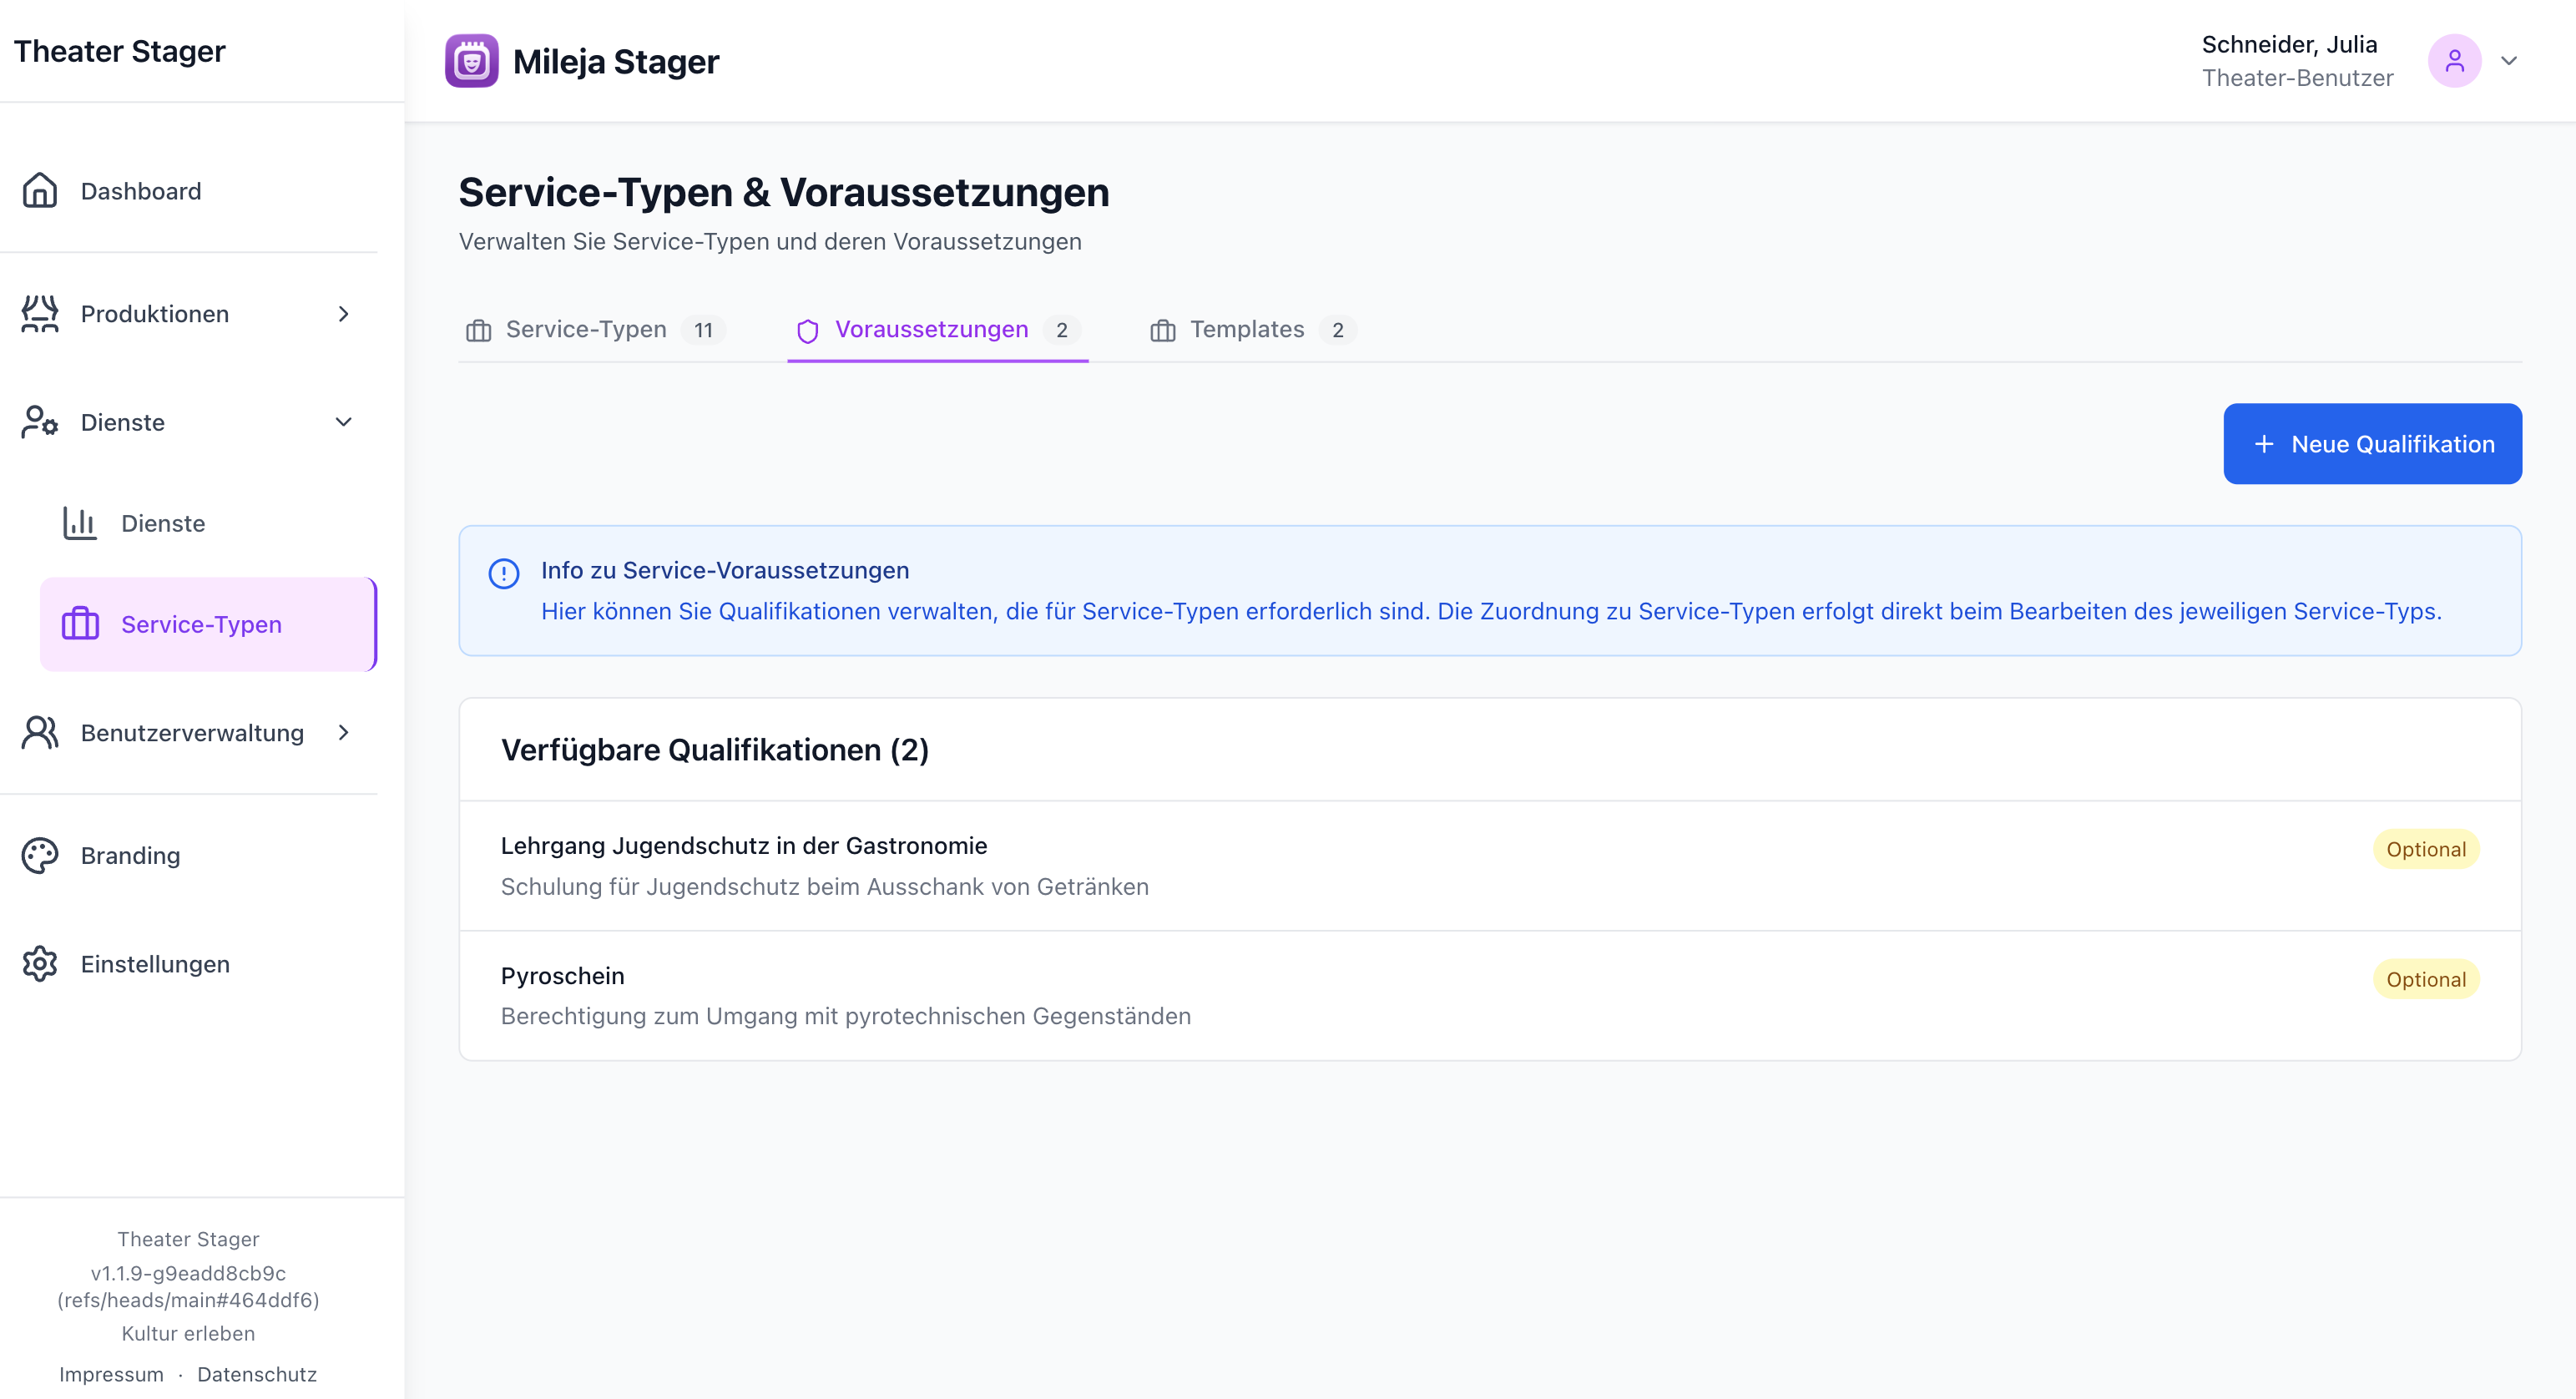This screenshot has height=1399, width=2576.
Task: Click the Produktionen theater masks icon
Action: click(x=40, y=313)
